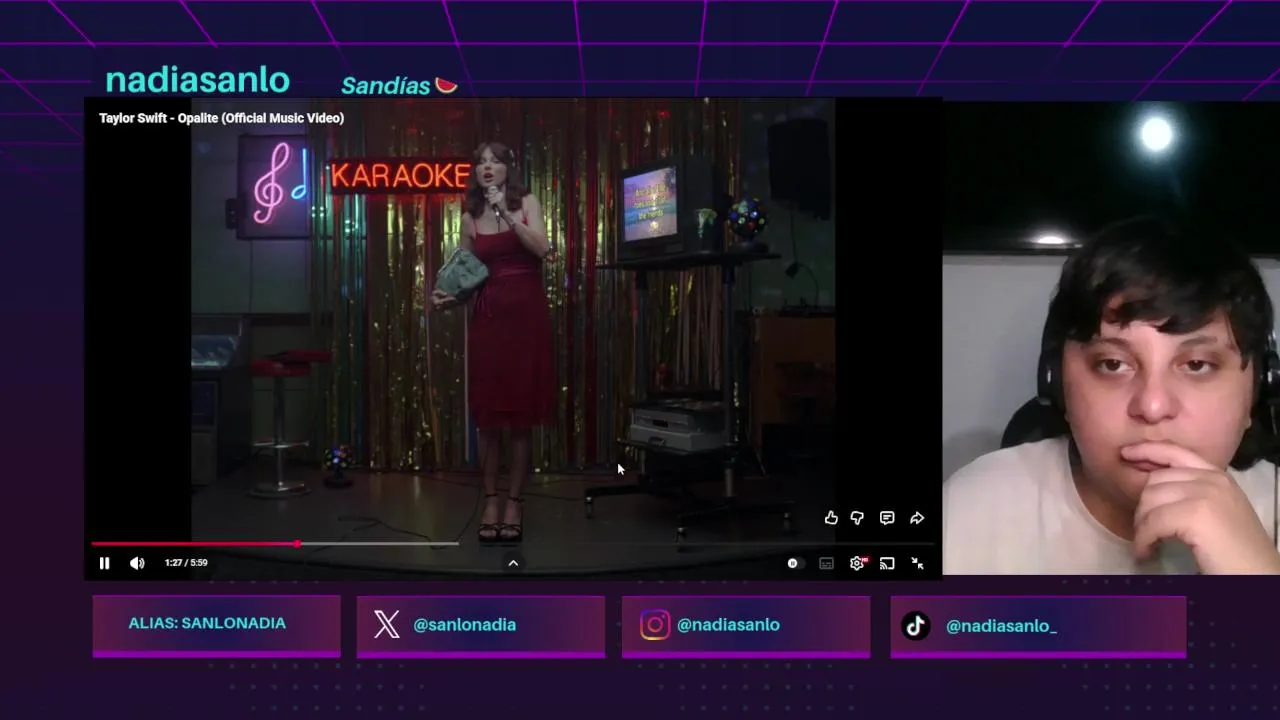Click the @nadiasanlo_ TikTok handle
The width and height of the screenshot is (1280, 720).
[1001, 626]
